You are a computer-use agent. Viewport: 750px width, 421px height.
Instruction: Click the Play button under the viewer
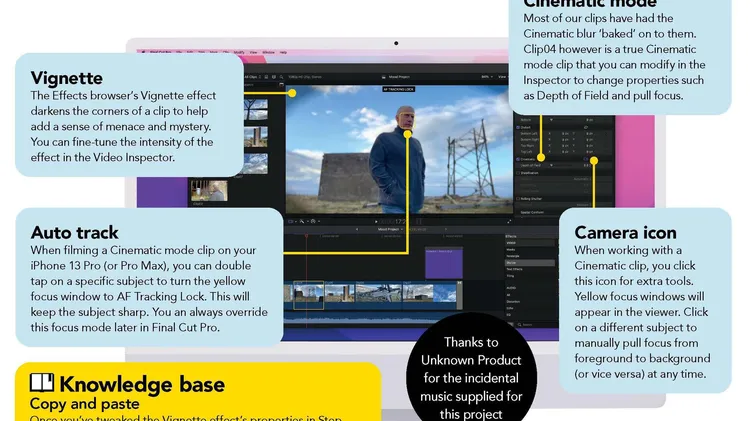click(x=376, y=222)
